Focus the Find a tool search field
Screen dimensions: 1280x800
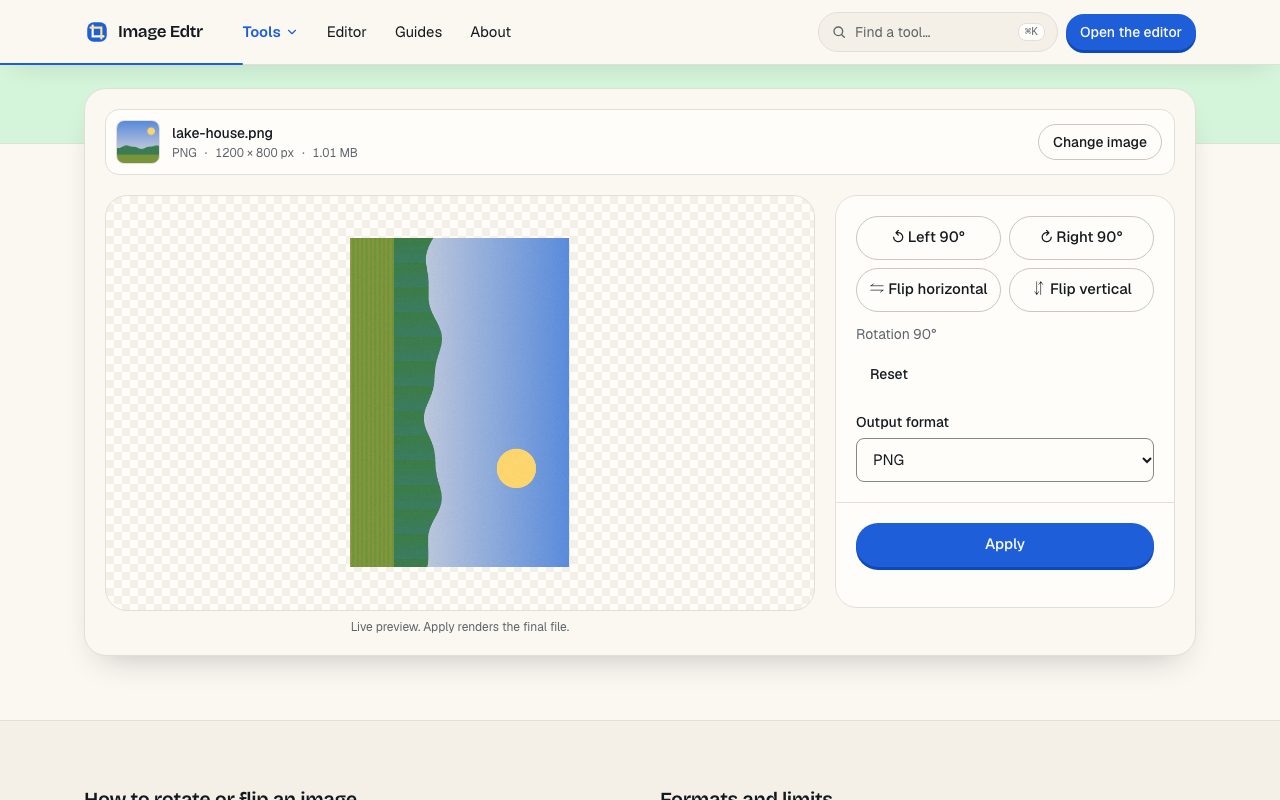937,32
